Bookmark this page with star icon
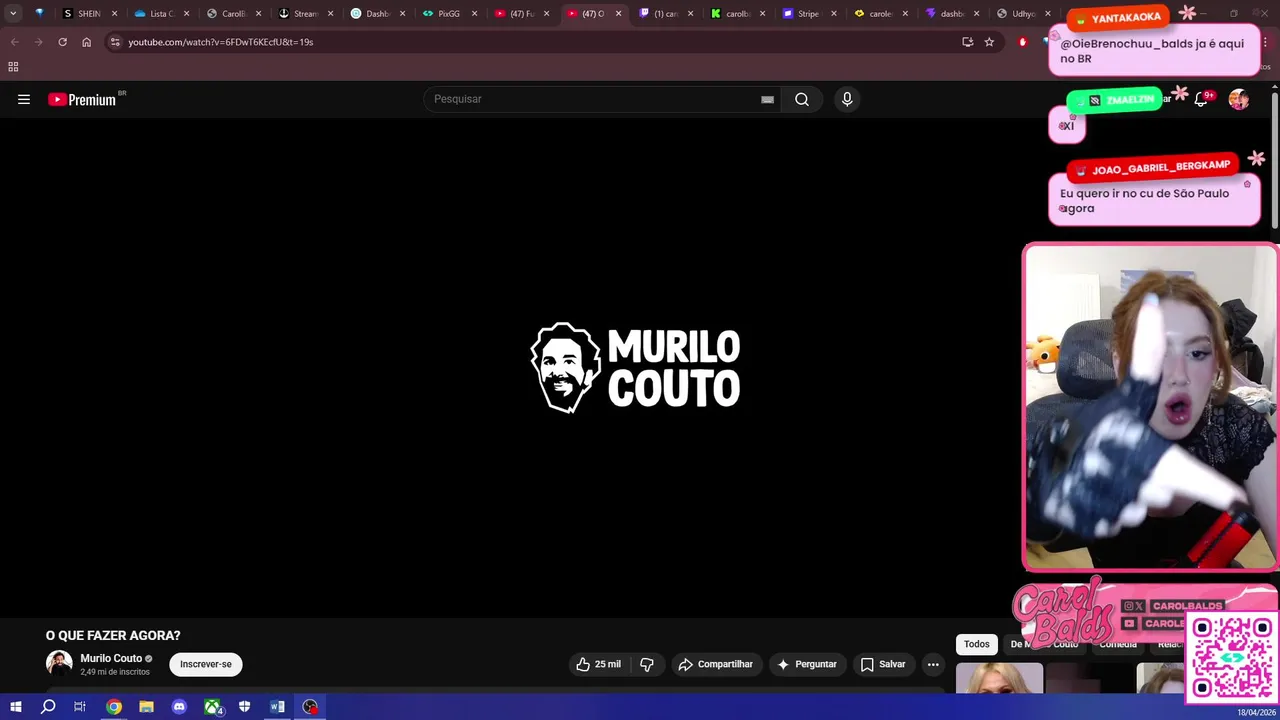Viewport: 1280px width, 720px height. tap(989, 42)
